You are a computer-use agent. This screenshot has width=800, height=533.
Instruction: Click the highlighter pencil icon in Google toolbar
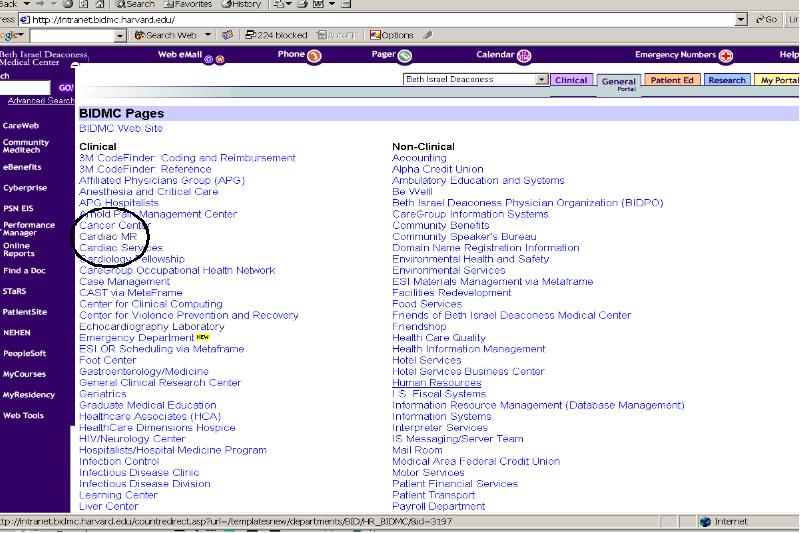(x=428, y=35)
